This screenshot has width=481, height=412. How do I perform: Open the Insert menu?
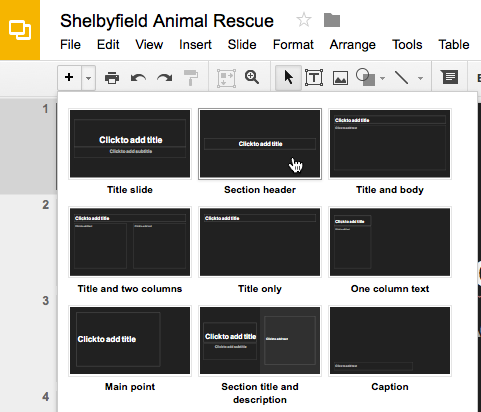[195, 45]
